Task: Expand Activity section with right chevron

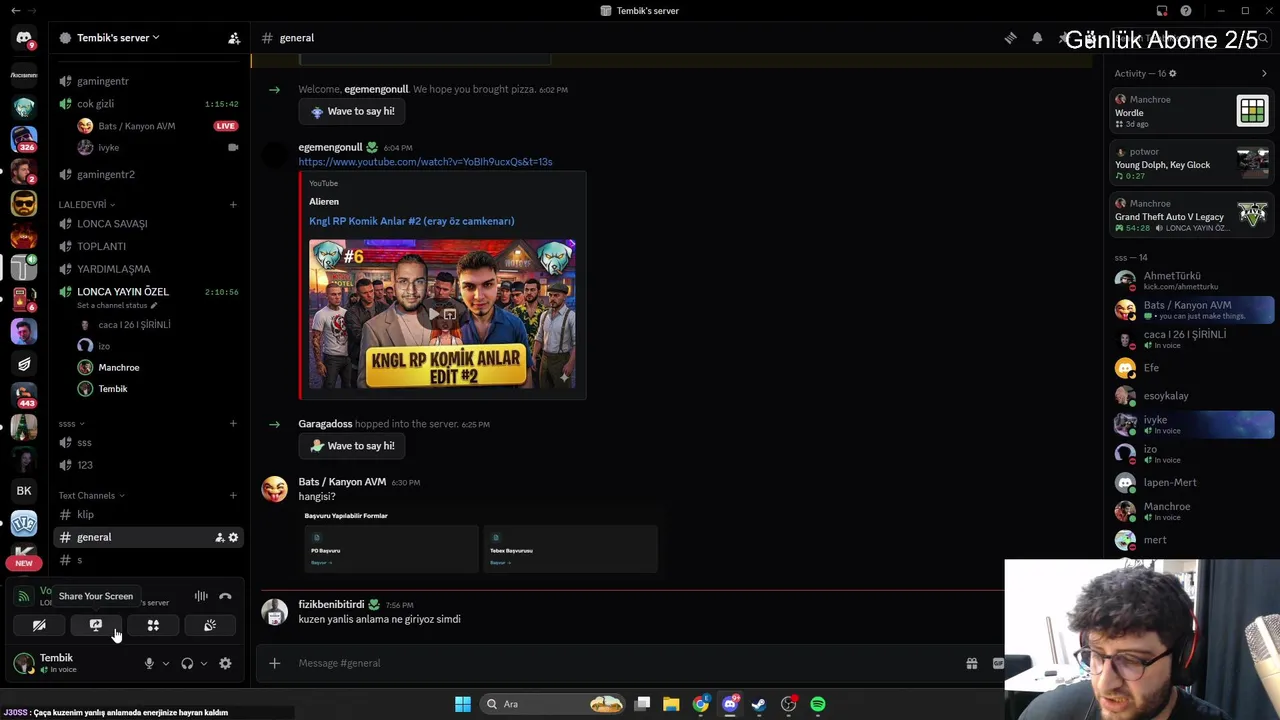Action: [x=1264, y=73]
